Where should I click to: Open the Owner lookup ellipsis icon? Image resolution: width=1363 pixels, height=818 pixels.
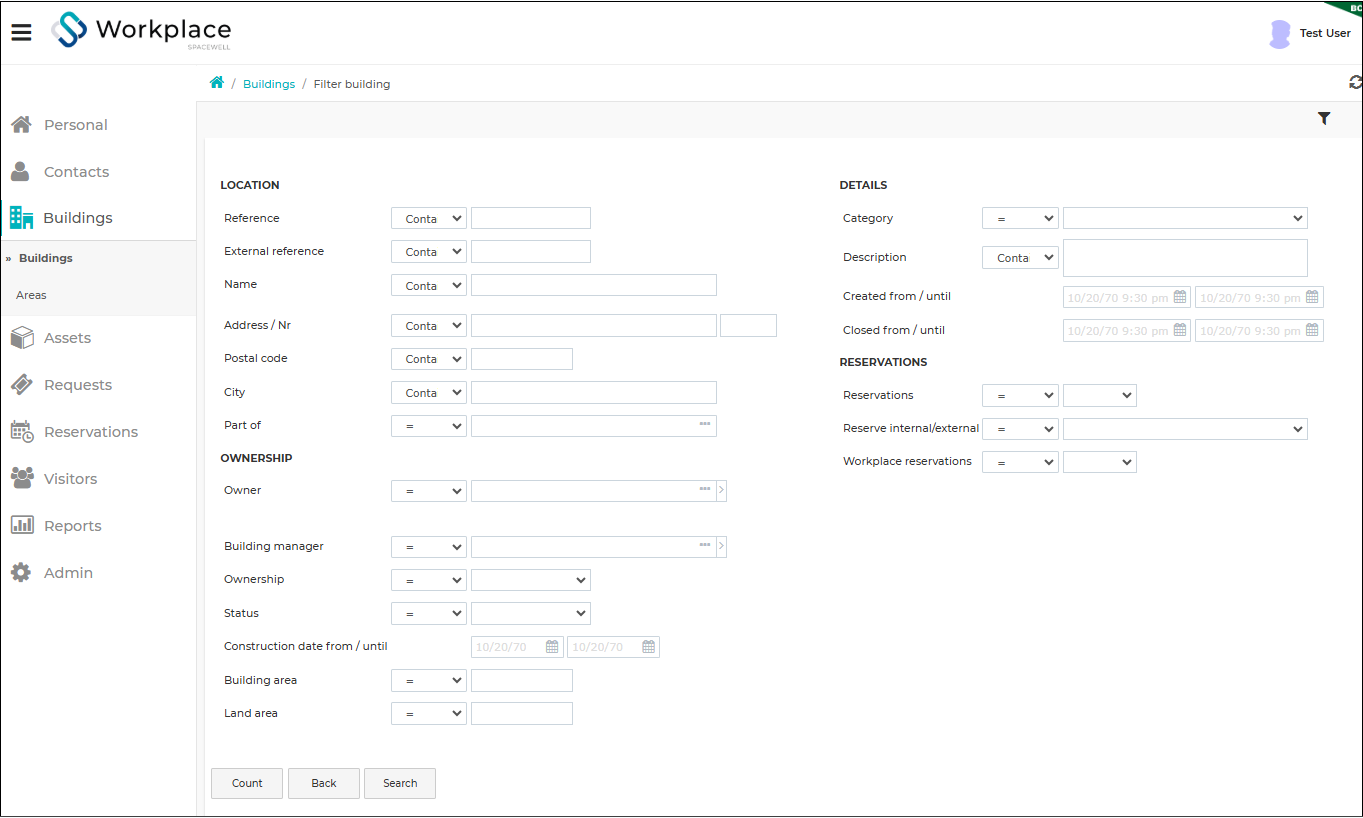pyautogui.click(x=705, y=490)
